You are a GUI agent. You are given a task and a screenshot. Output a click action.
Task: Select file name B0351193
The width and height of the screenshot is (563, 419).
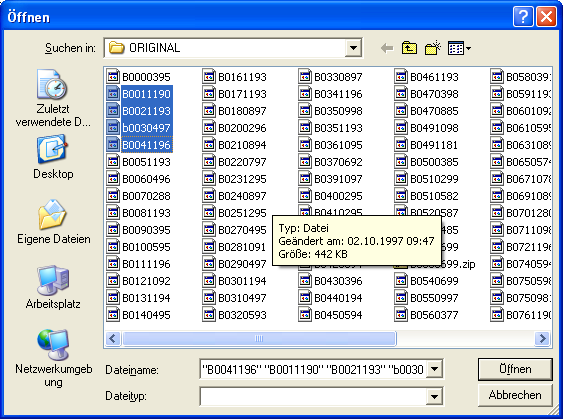coord(338,127)
